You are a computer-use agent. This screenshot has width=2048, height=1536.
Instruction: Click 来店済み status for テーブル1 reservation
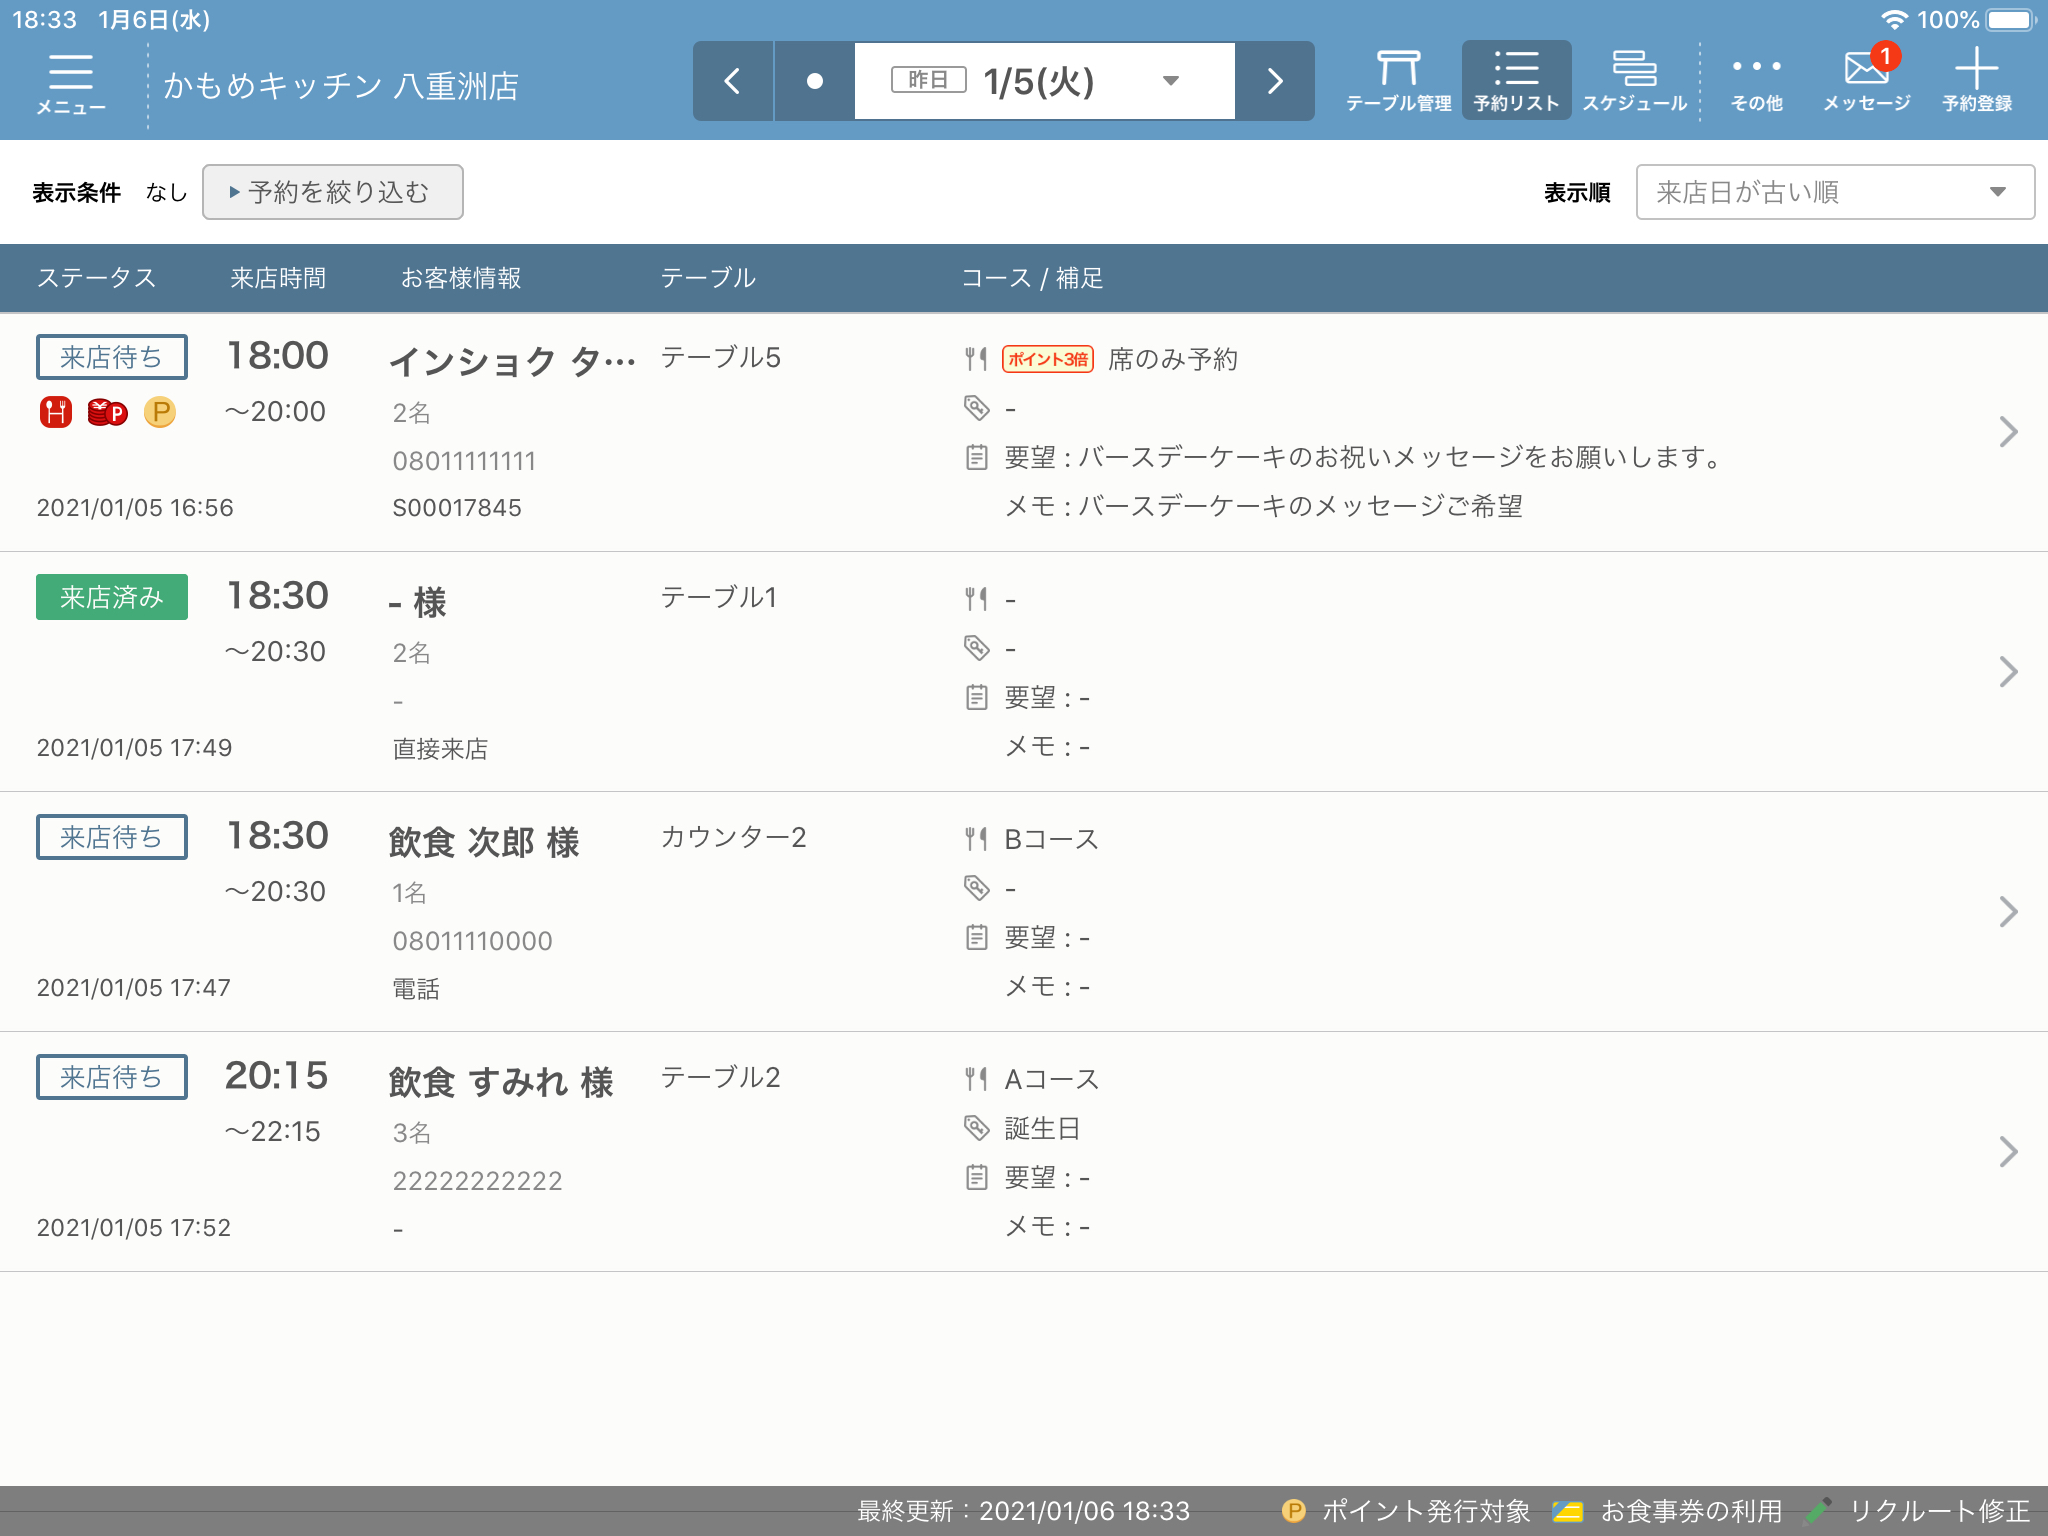pyautogui.click(x=112, y=597)
